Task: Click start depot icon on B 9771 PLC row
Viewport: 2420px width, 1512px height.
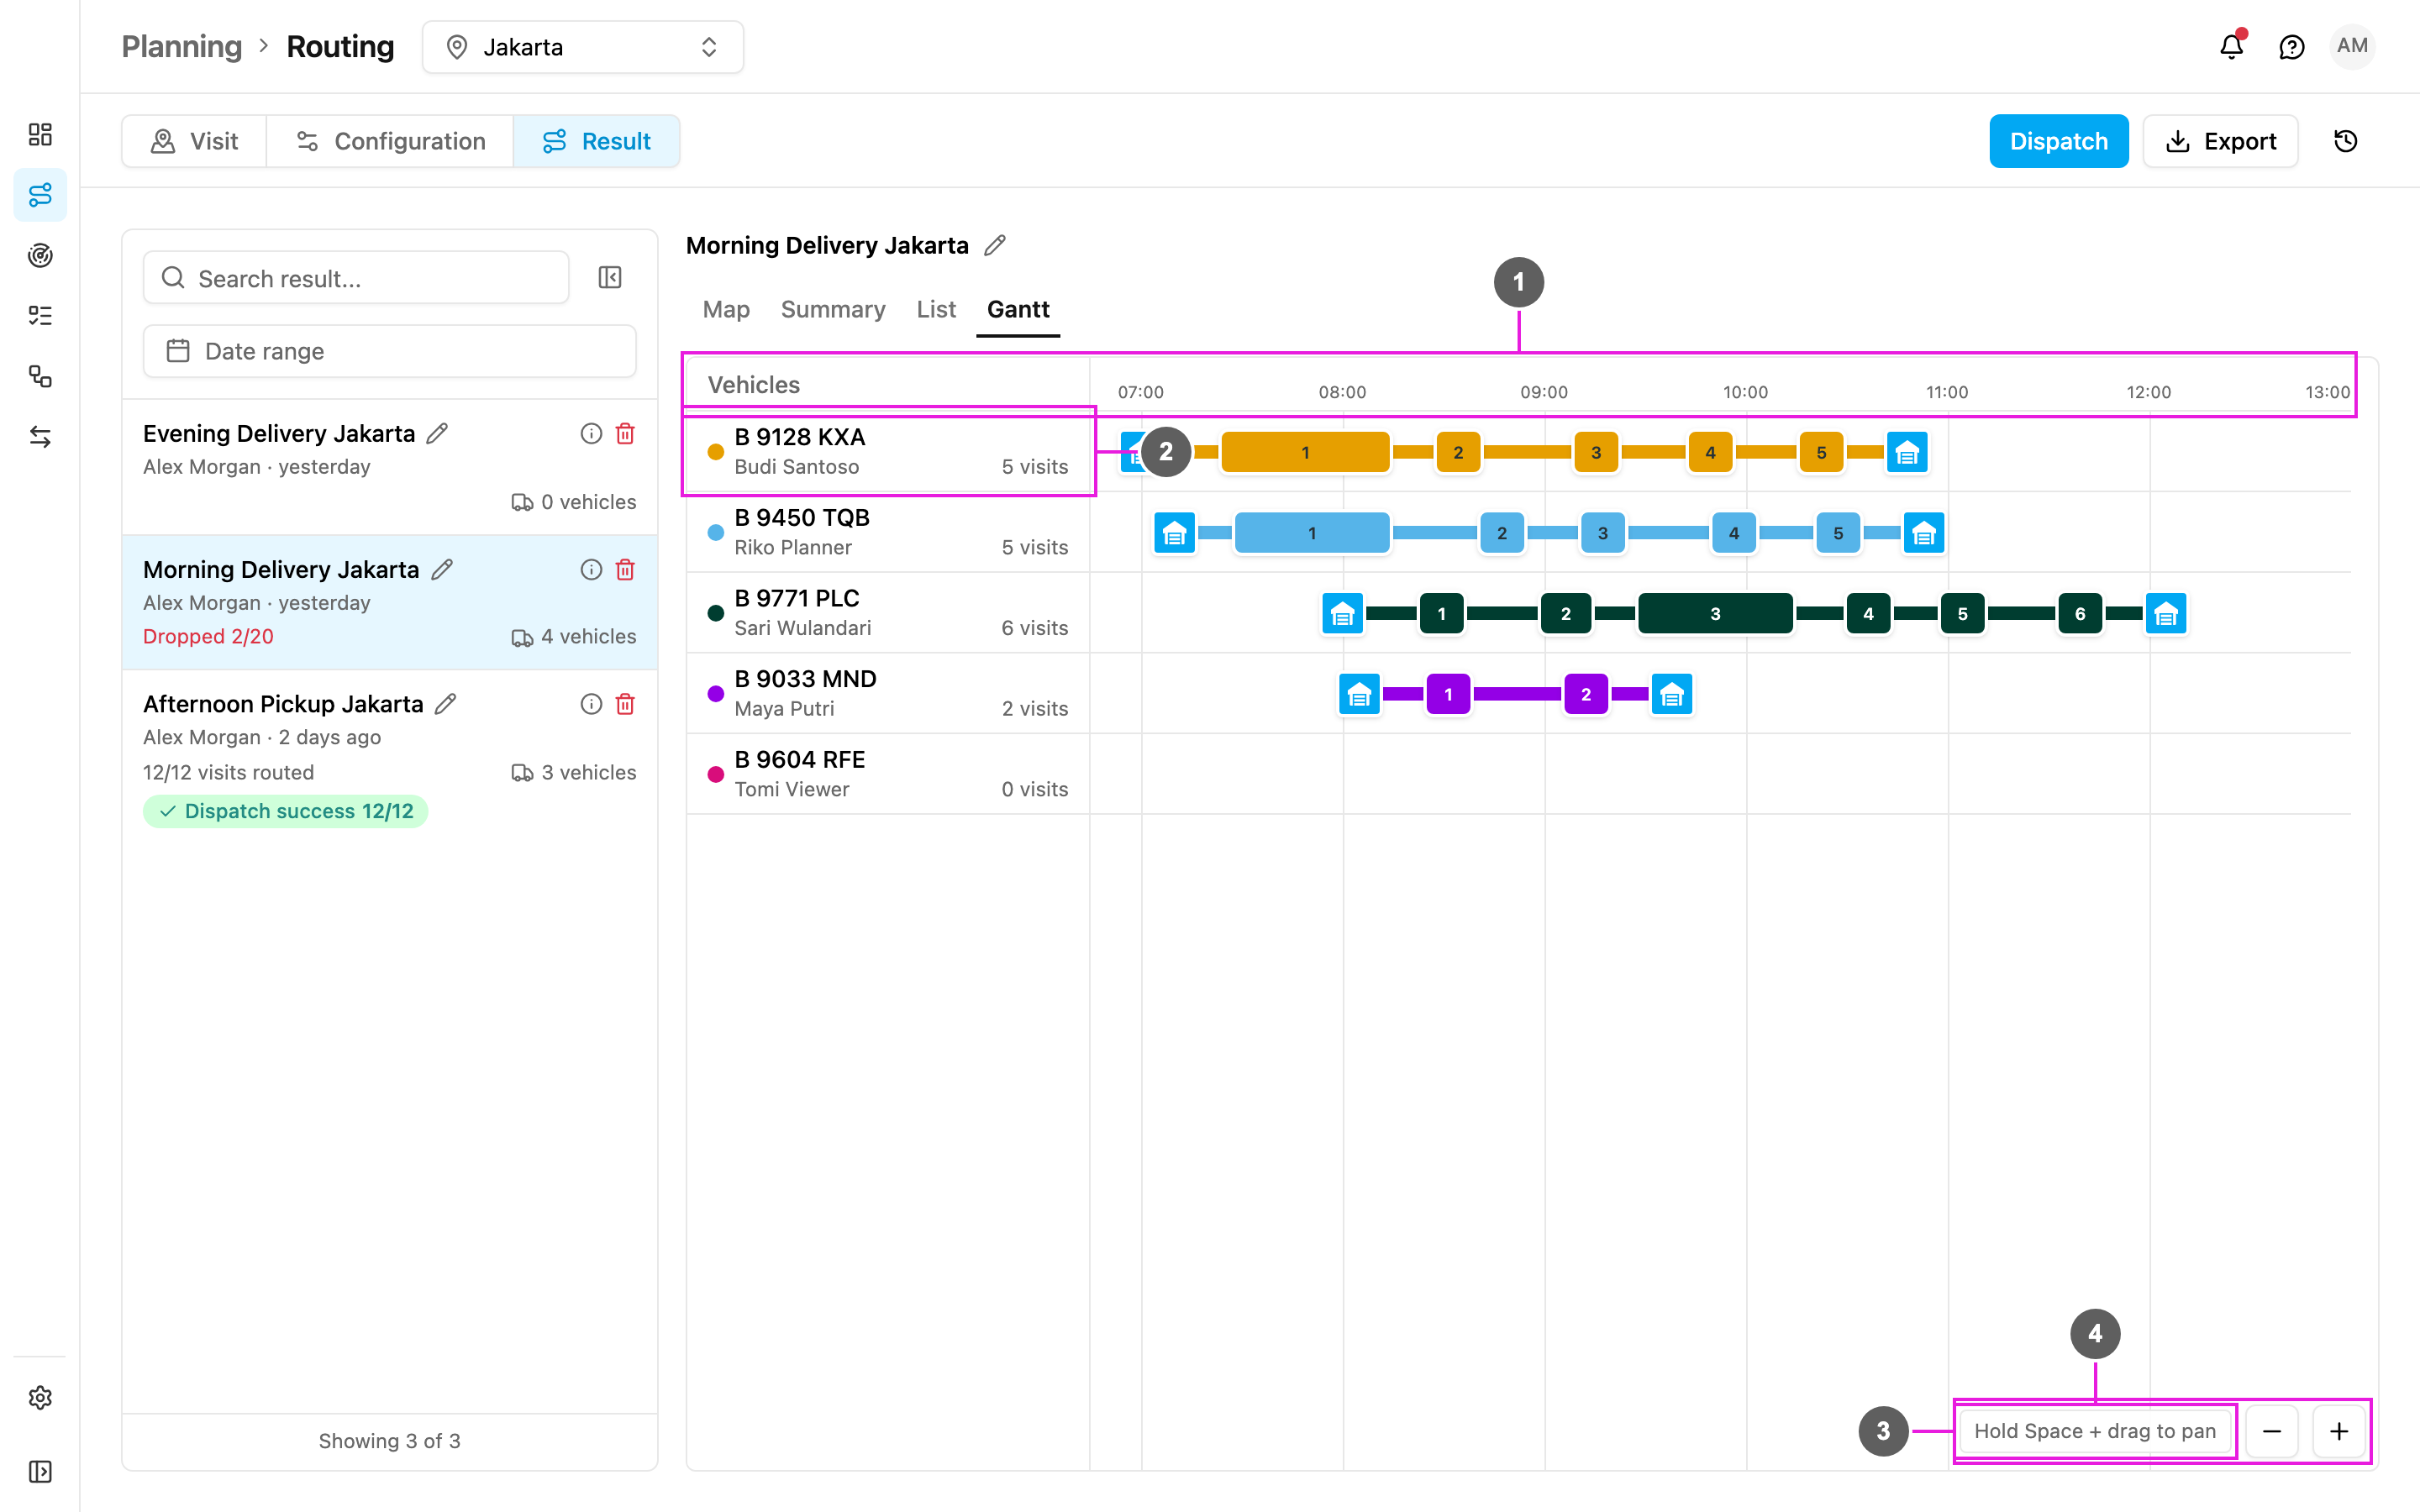Action: pos(1342,613)
